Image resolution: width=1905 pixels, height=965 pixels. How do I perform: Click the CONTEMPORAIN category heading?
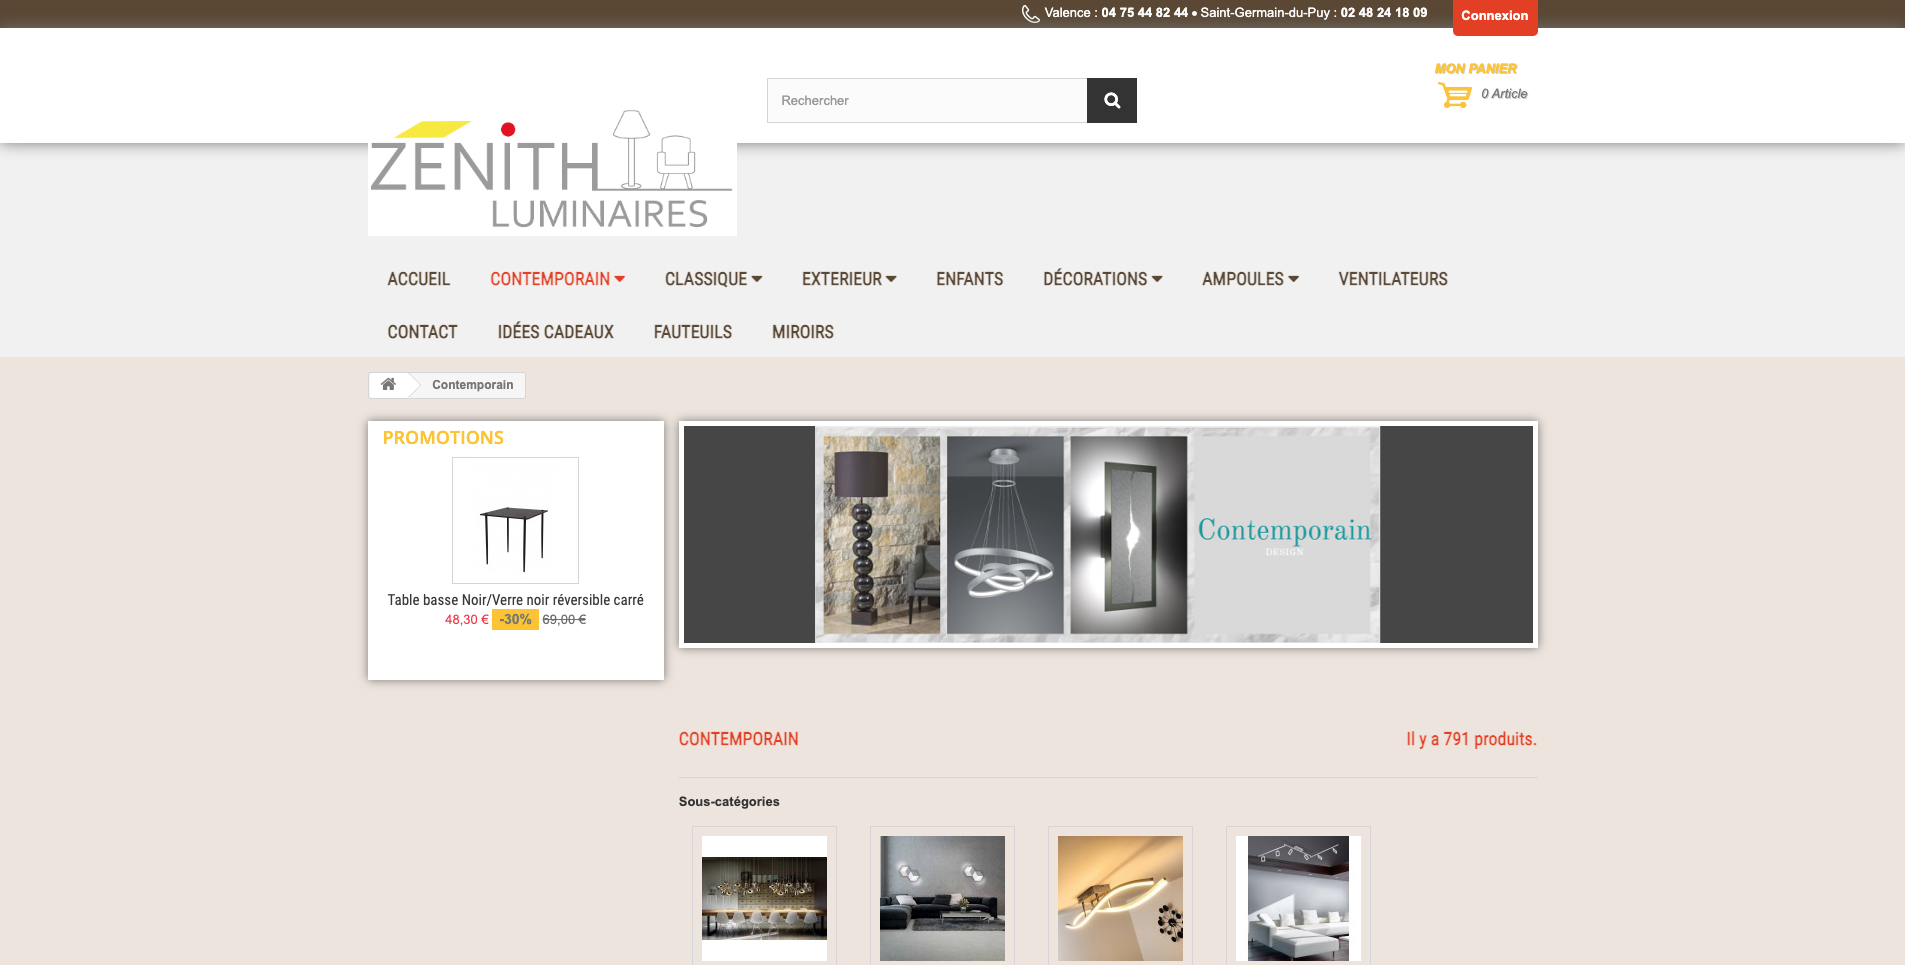point(738,739)
